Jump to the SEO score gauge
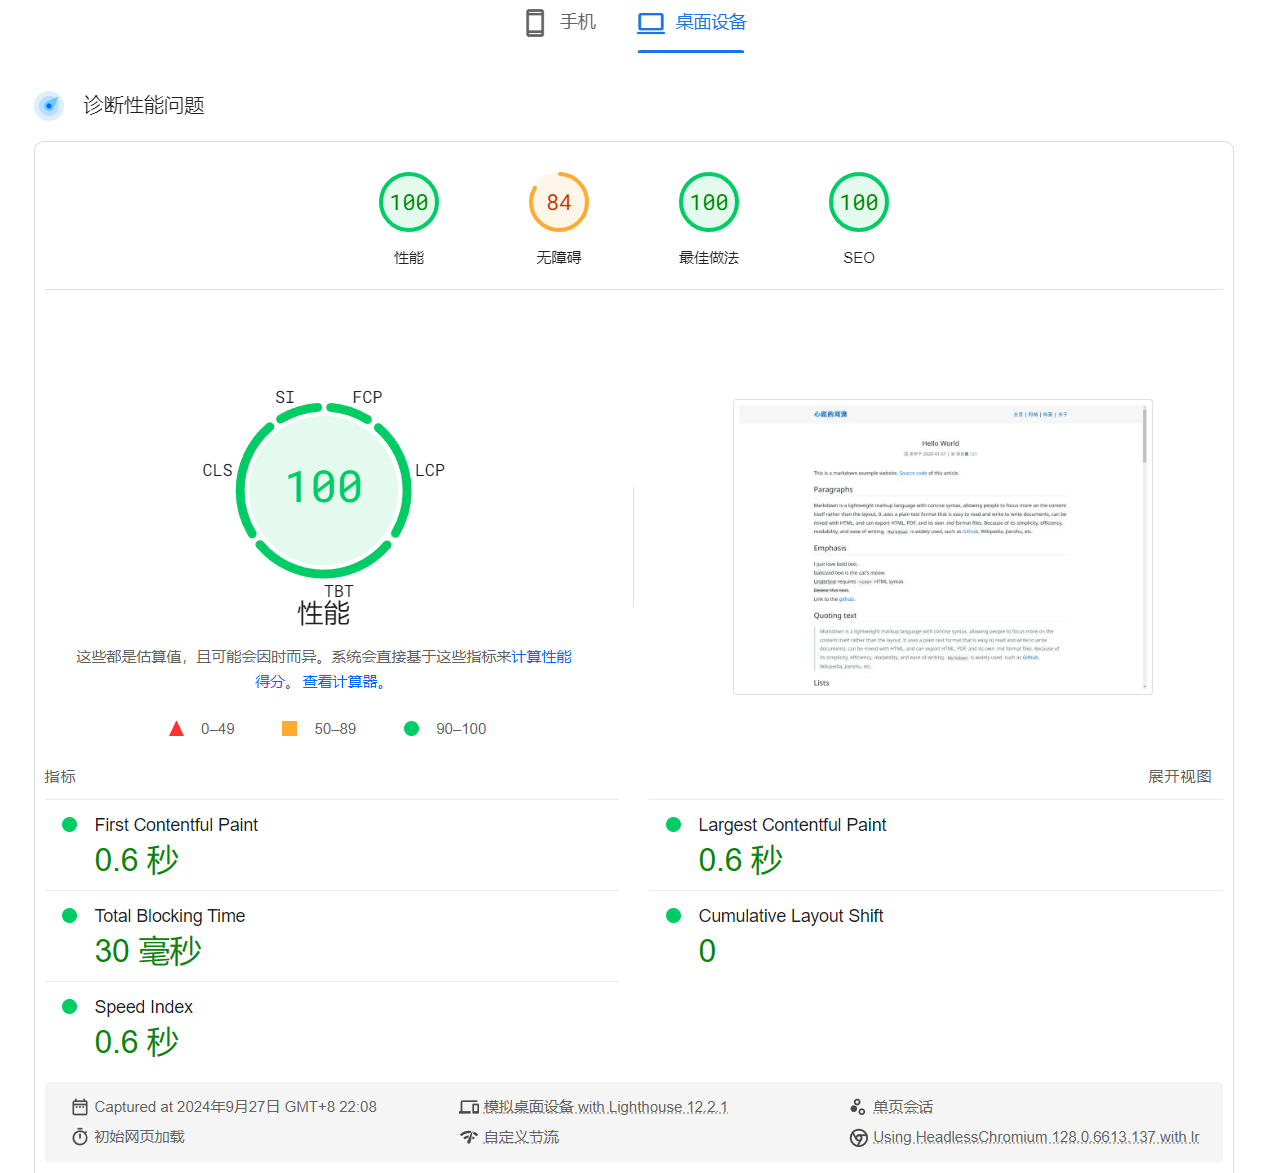The width and height of the screenshot is (1267, 1173). [x=859, y=203]
